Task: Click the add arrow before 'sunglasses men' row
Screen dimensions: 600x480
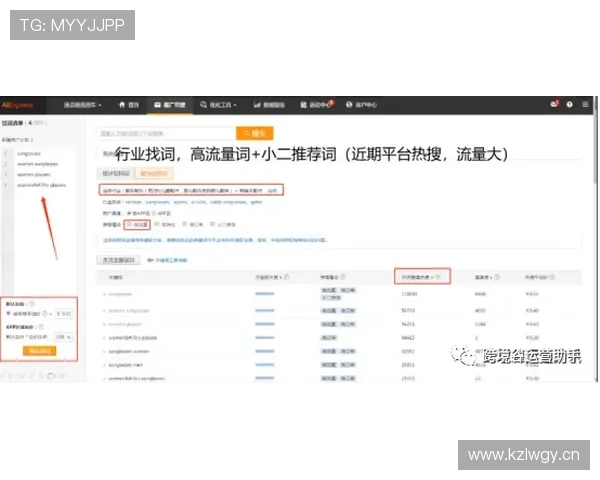Action: (x=104, y=365)
